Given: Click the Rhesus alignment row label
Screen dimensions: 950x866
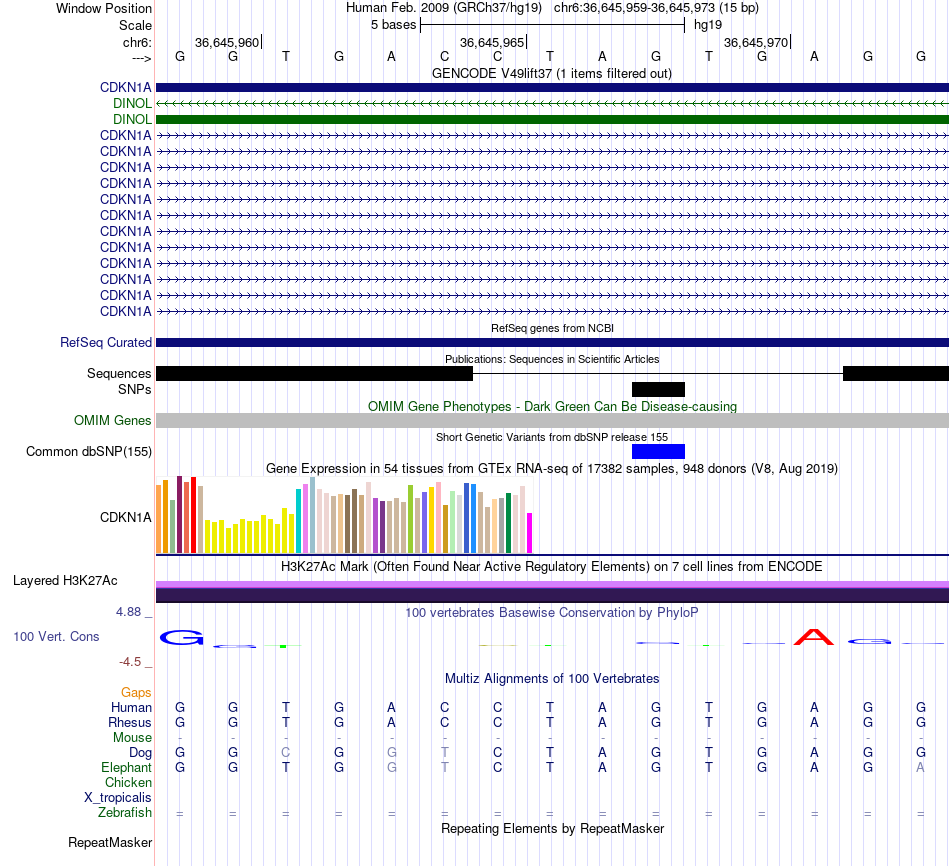Looking at the screenshot, I should [130, 723].
